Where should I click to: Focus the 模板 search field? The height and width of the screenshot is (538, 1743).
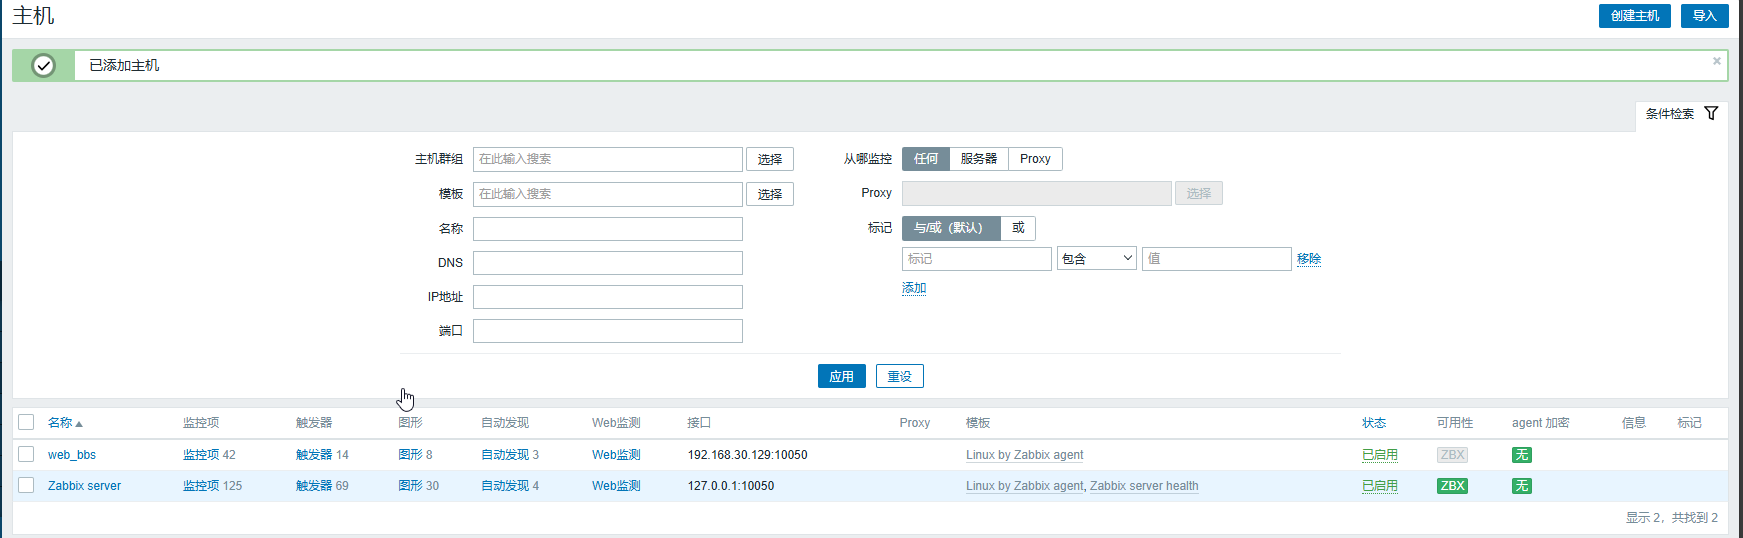coord(608,194)
